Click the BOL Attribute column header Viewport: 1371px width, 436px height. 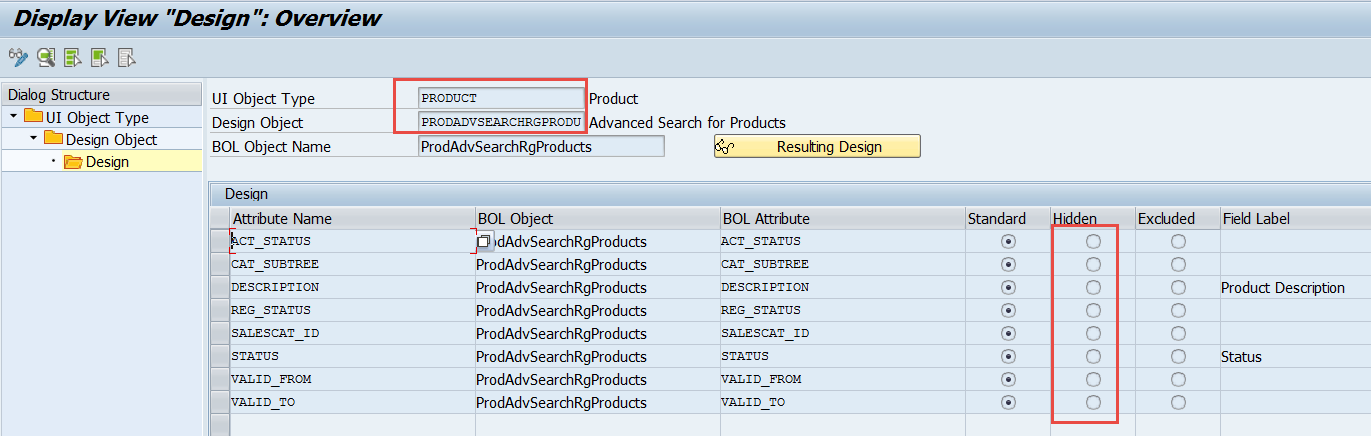(842, 218)
